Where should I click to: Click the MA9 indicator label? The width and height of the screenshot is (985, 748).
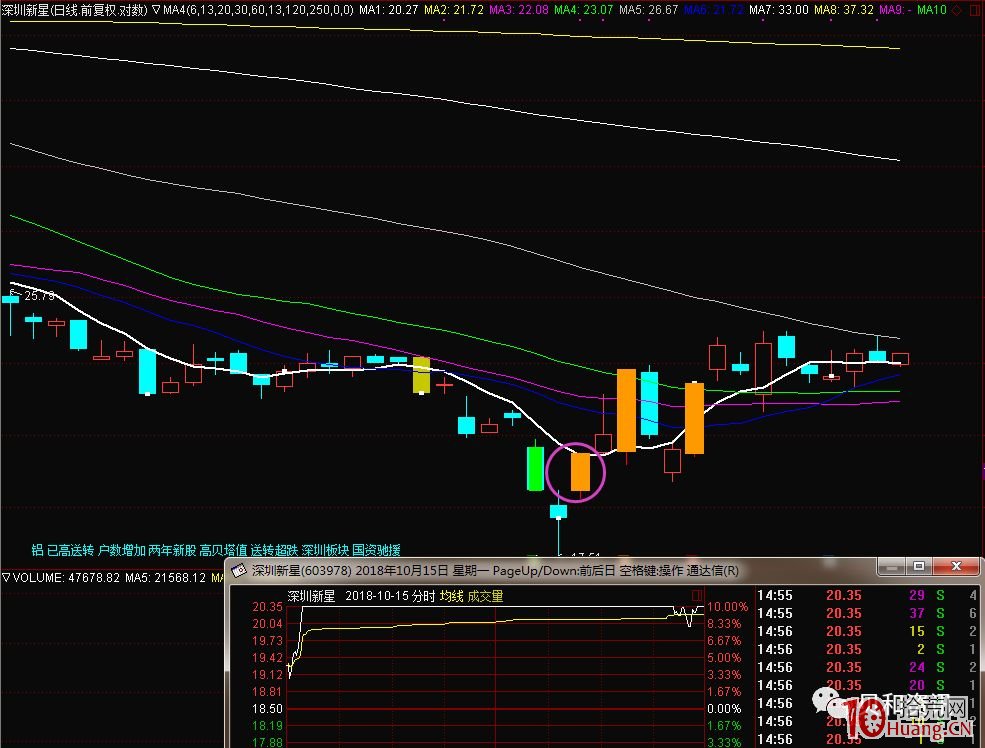coord(896,9)
